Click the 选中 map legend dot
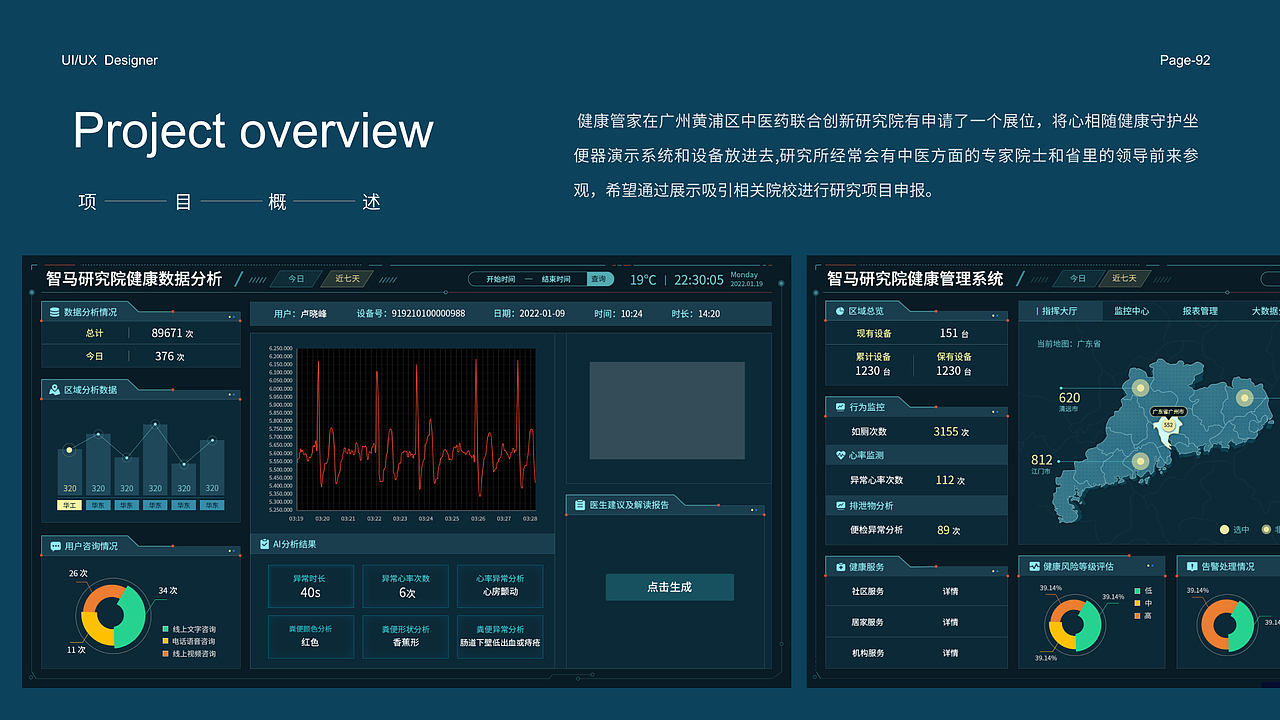This screenshot has width=1280, height=720. coord(1224,530)
